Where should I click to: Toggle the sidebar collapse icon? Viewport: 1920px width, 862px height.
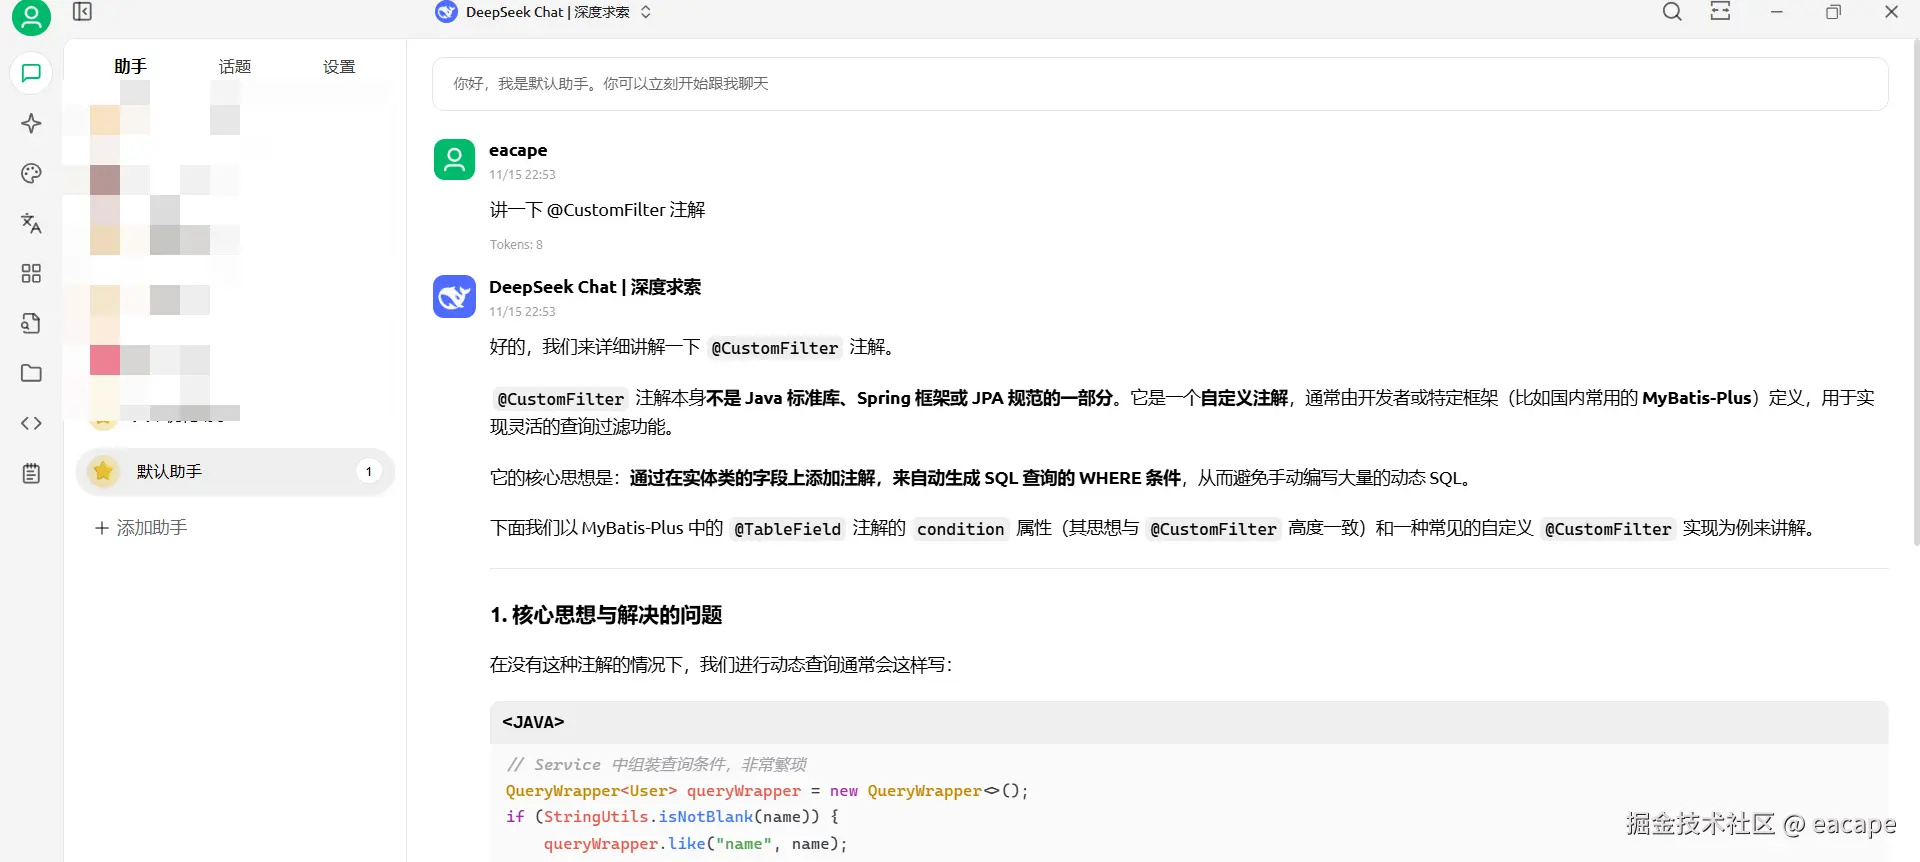[83, 12]
